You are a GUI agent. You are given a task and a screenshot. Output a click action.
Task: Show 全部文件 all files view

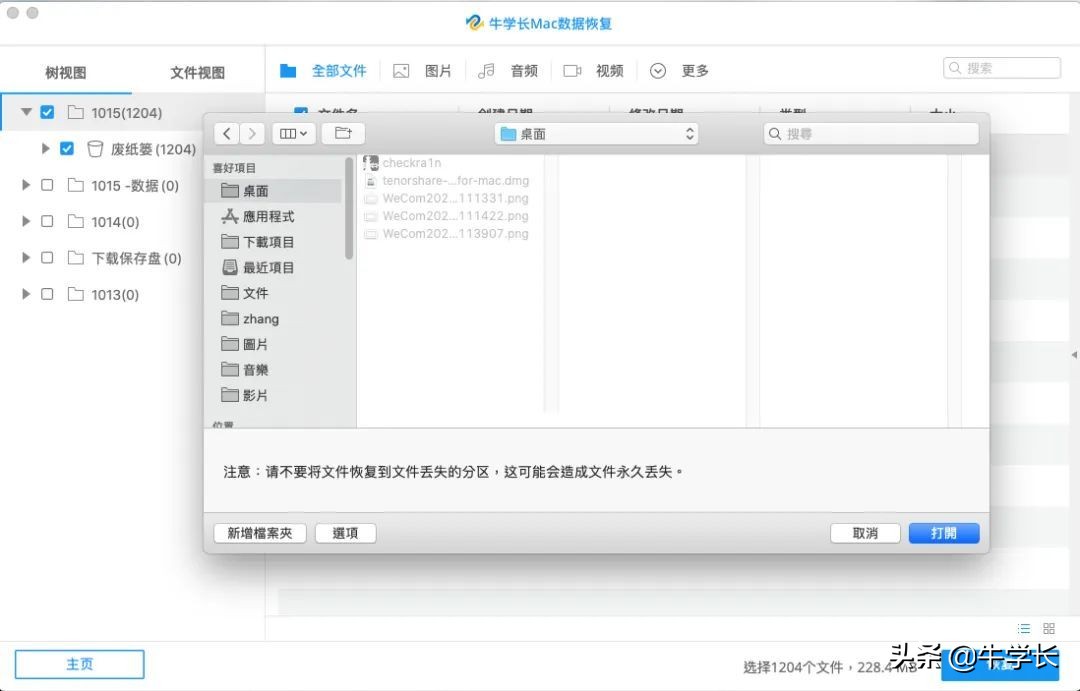click(339, 70)
